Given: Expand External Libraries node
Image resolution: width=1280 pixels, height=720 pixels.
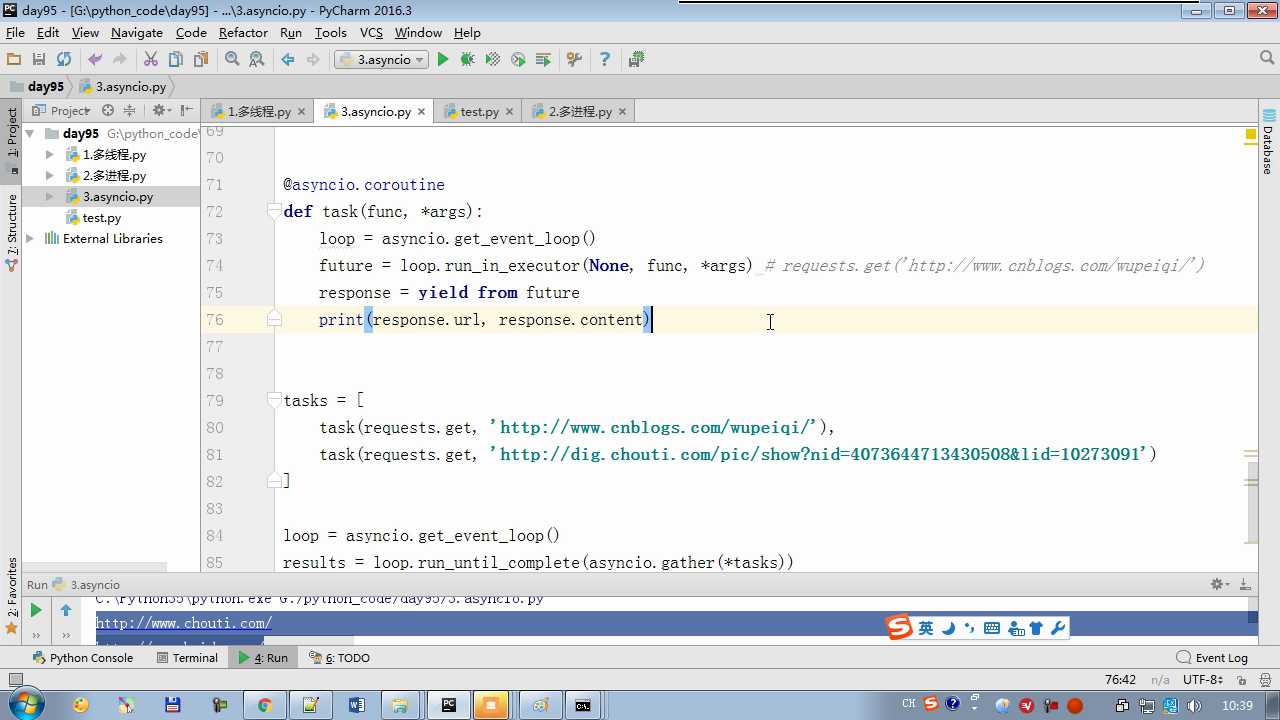Looking at the screenshot, I should click(30, 239).
